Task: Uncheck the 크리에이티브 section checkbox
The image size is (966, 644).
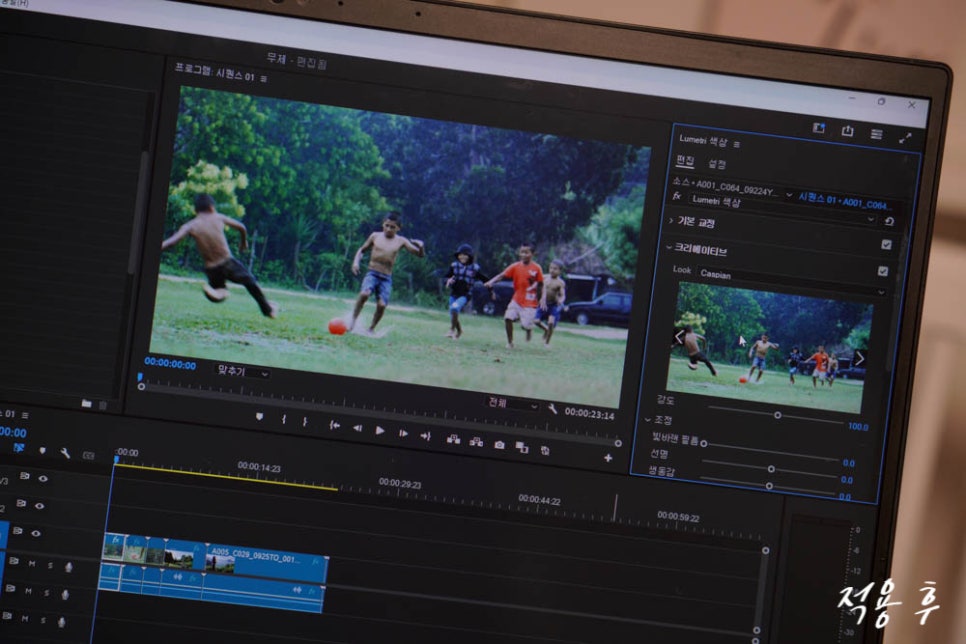Action: [887, 245]
